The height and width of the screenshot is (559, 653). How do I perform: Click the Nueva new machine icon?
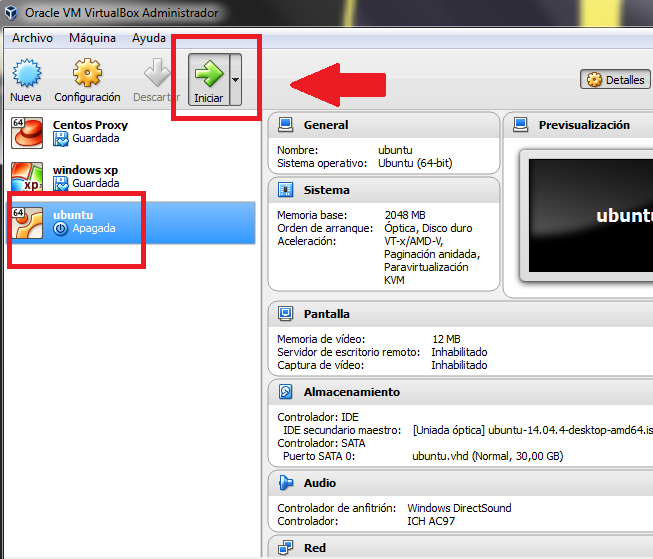[x=26, y=73]
